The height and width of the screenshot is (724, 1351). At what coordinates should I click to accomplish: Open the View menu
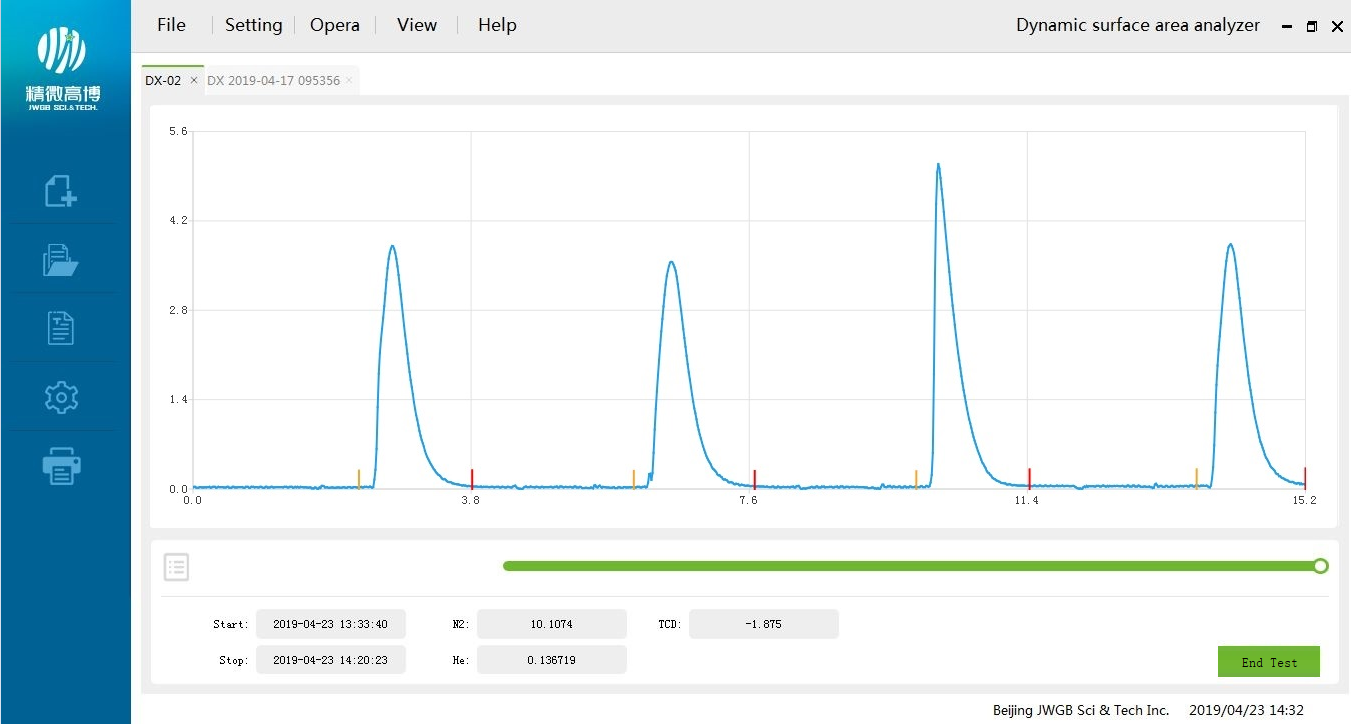click(416, 25)
